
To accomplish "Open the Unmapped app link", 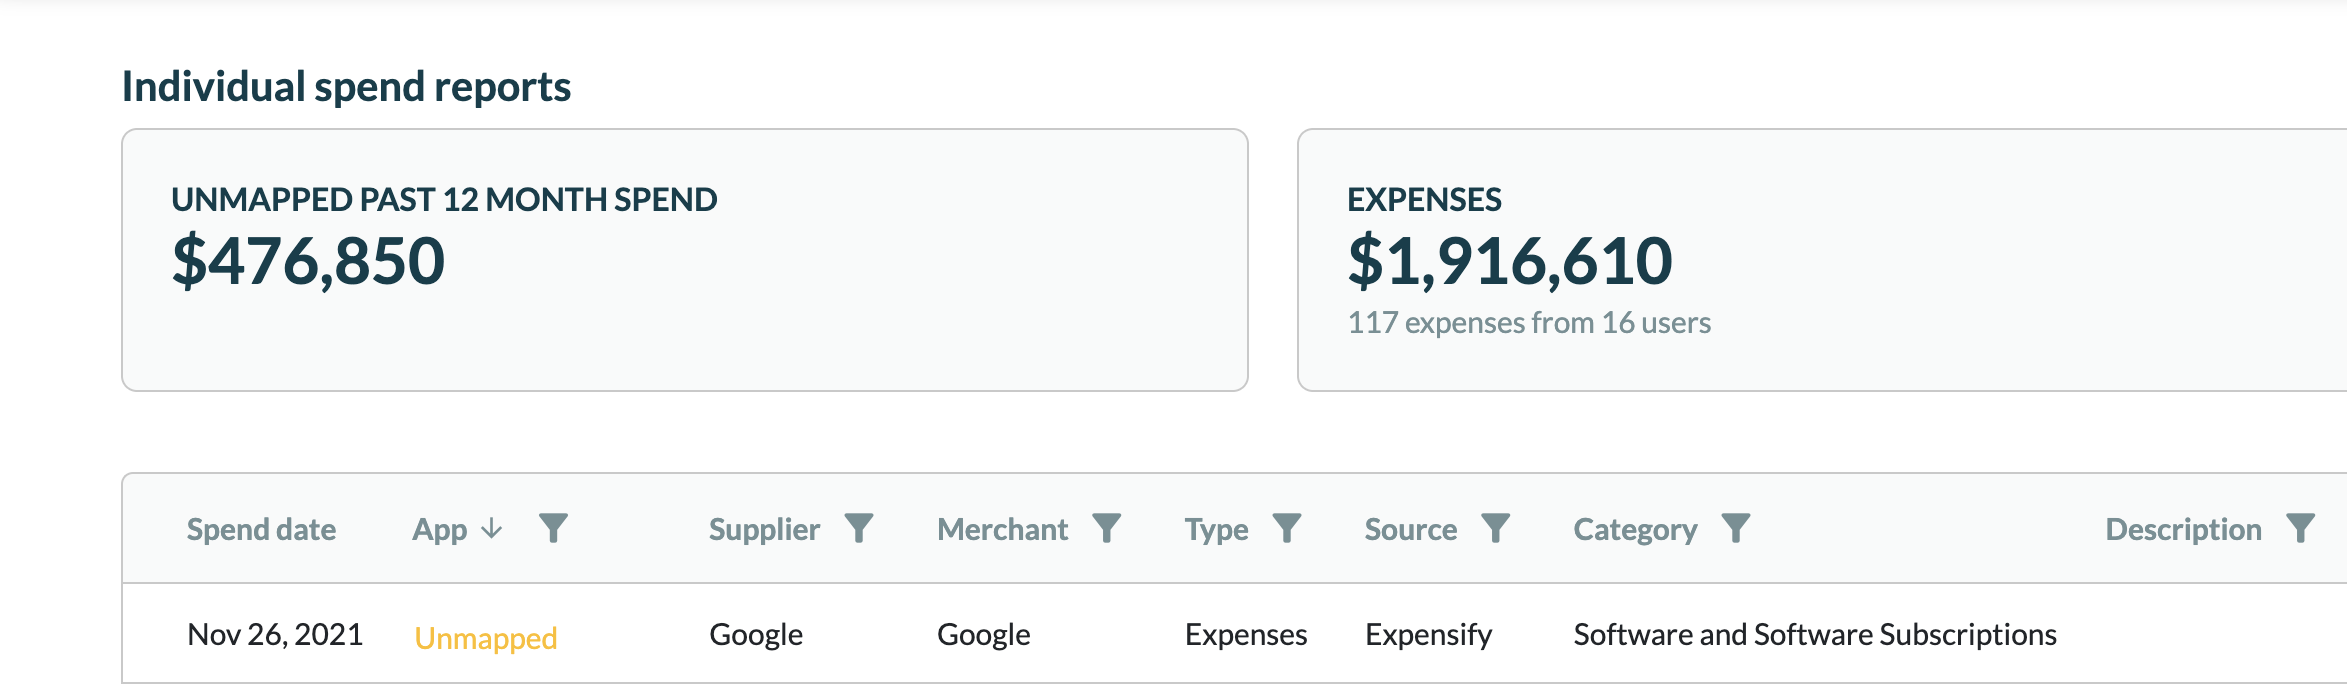I will 485,638.
